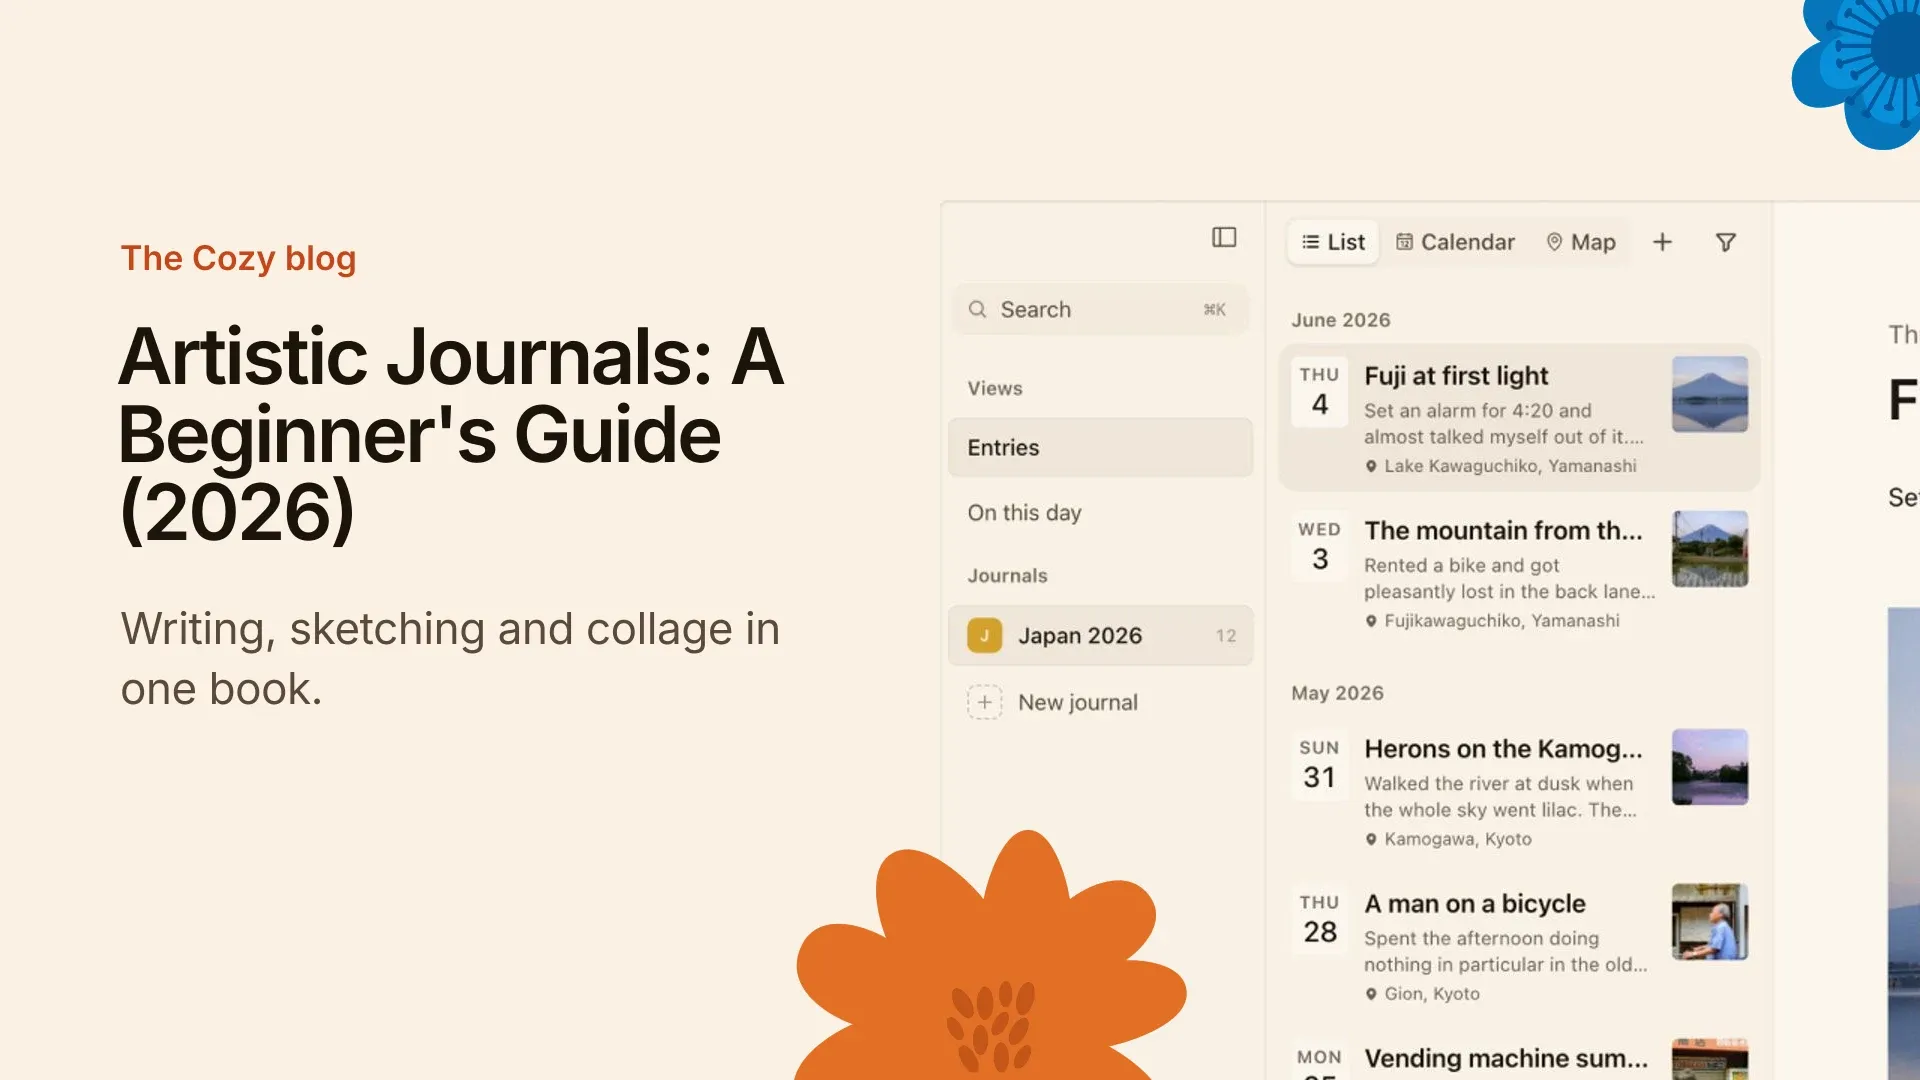The image size is (1920, 1080).
Task: Switch to the List view tab
Action: point(1333,242)
